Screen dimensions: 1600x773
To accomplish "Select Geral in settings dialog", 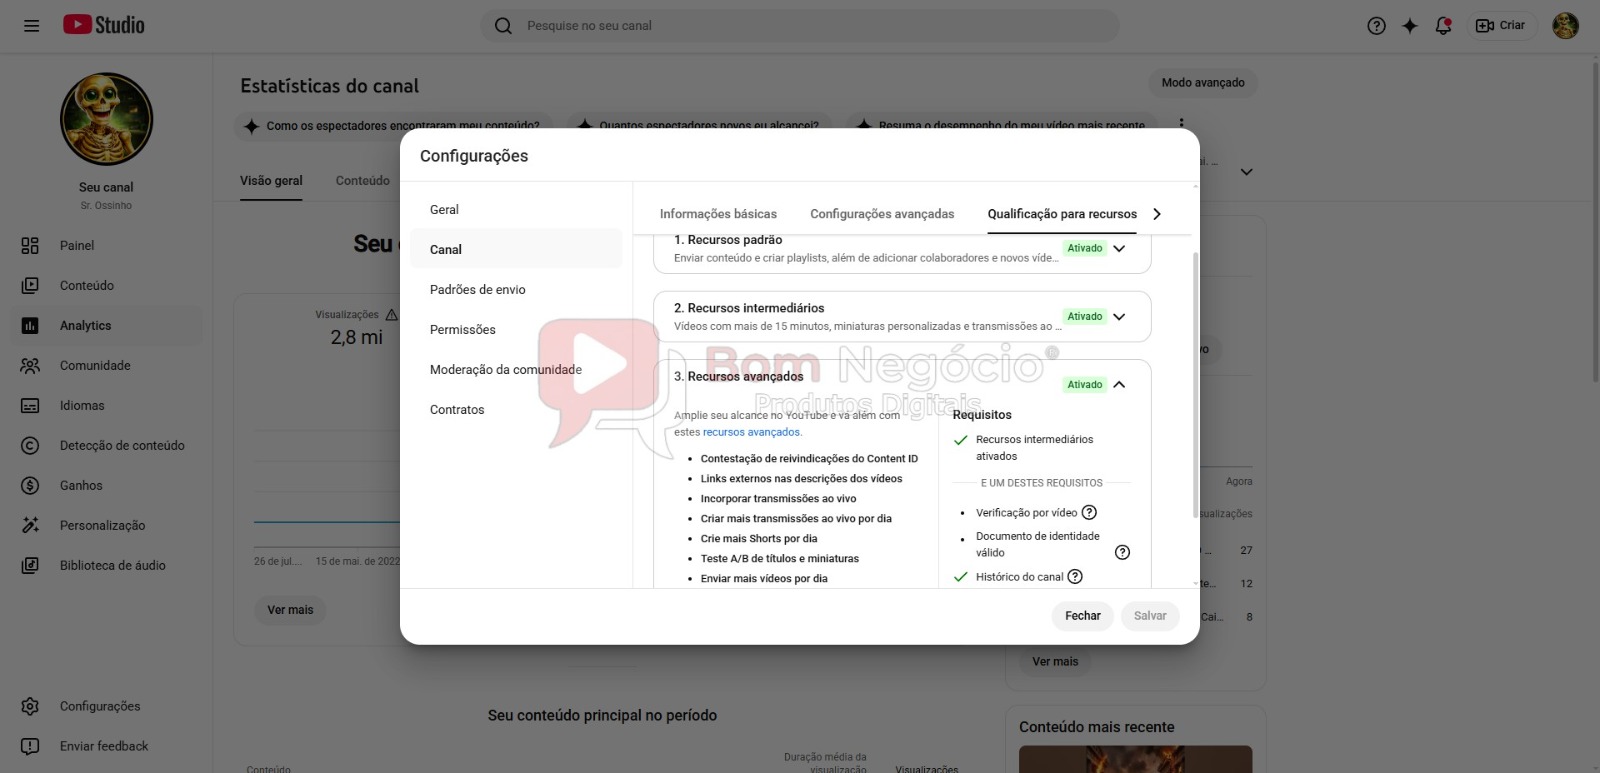I will coord(516,210).
